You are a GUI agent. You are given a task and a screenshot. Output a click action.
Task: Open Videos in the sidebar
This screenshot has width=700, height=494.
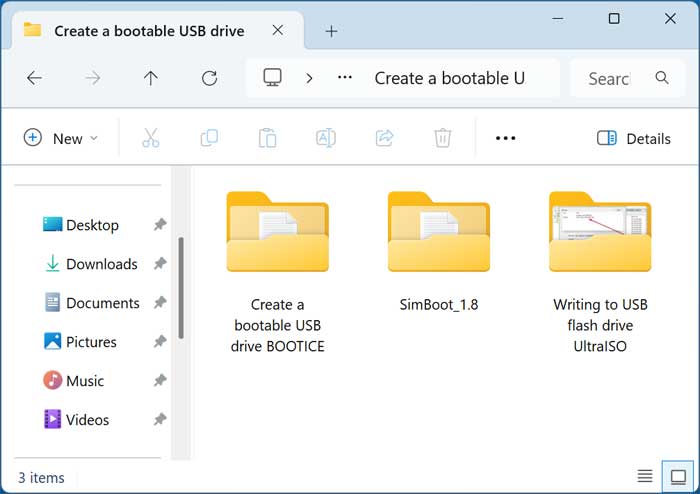tap(76, 419)
